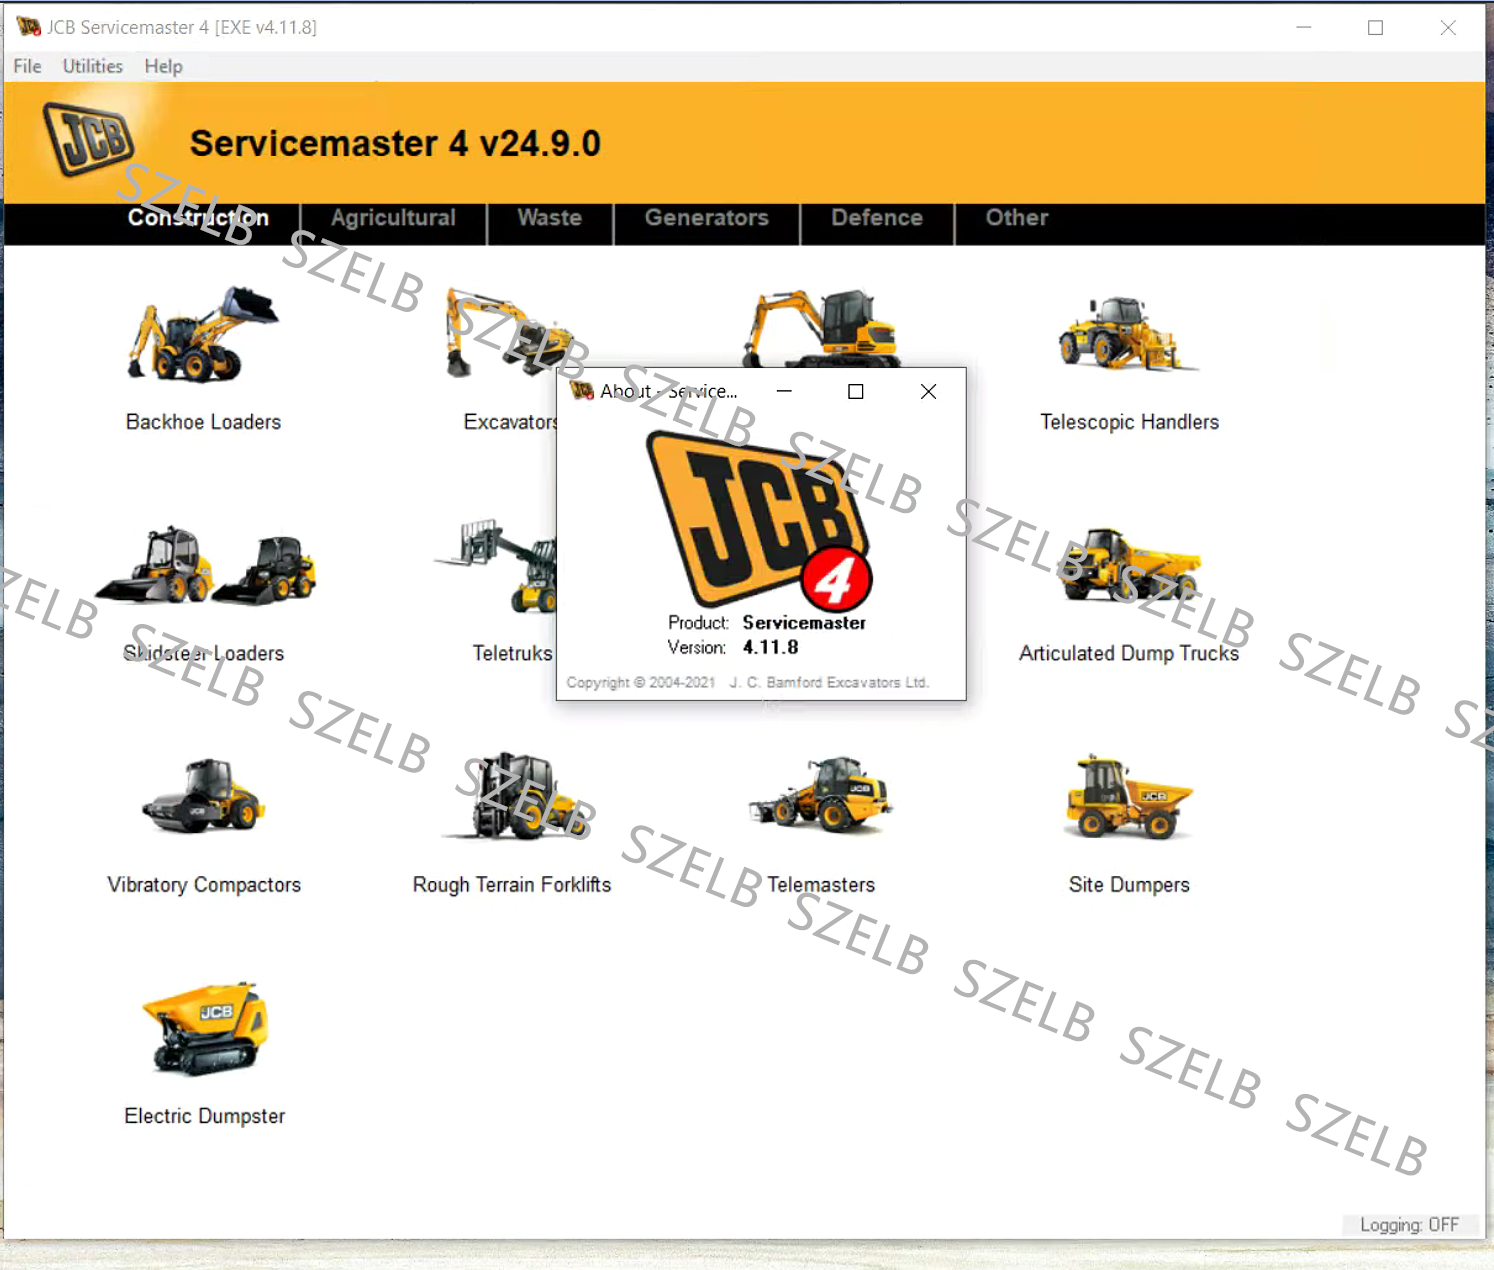Click the 'Skidsteer Loaders' text label

click(x=204, y=653)
